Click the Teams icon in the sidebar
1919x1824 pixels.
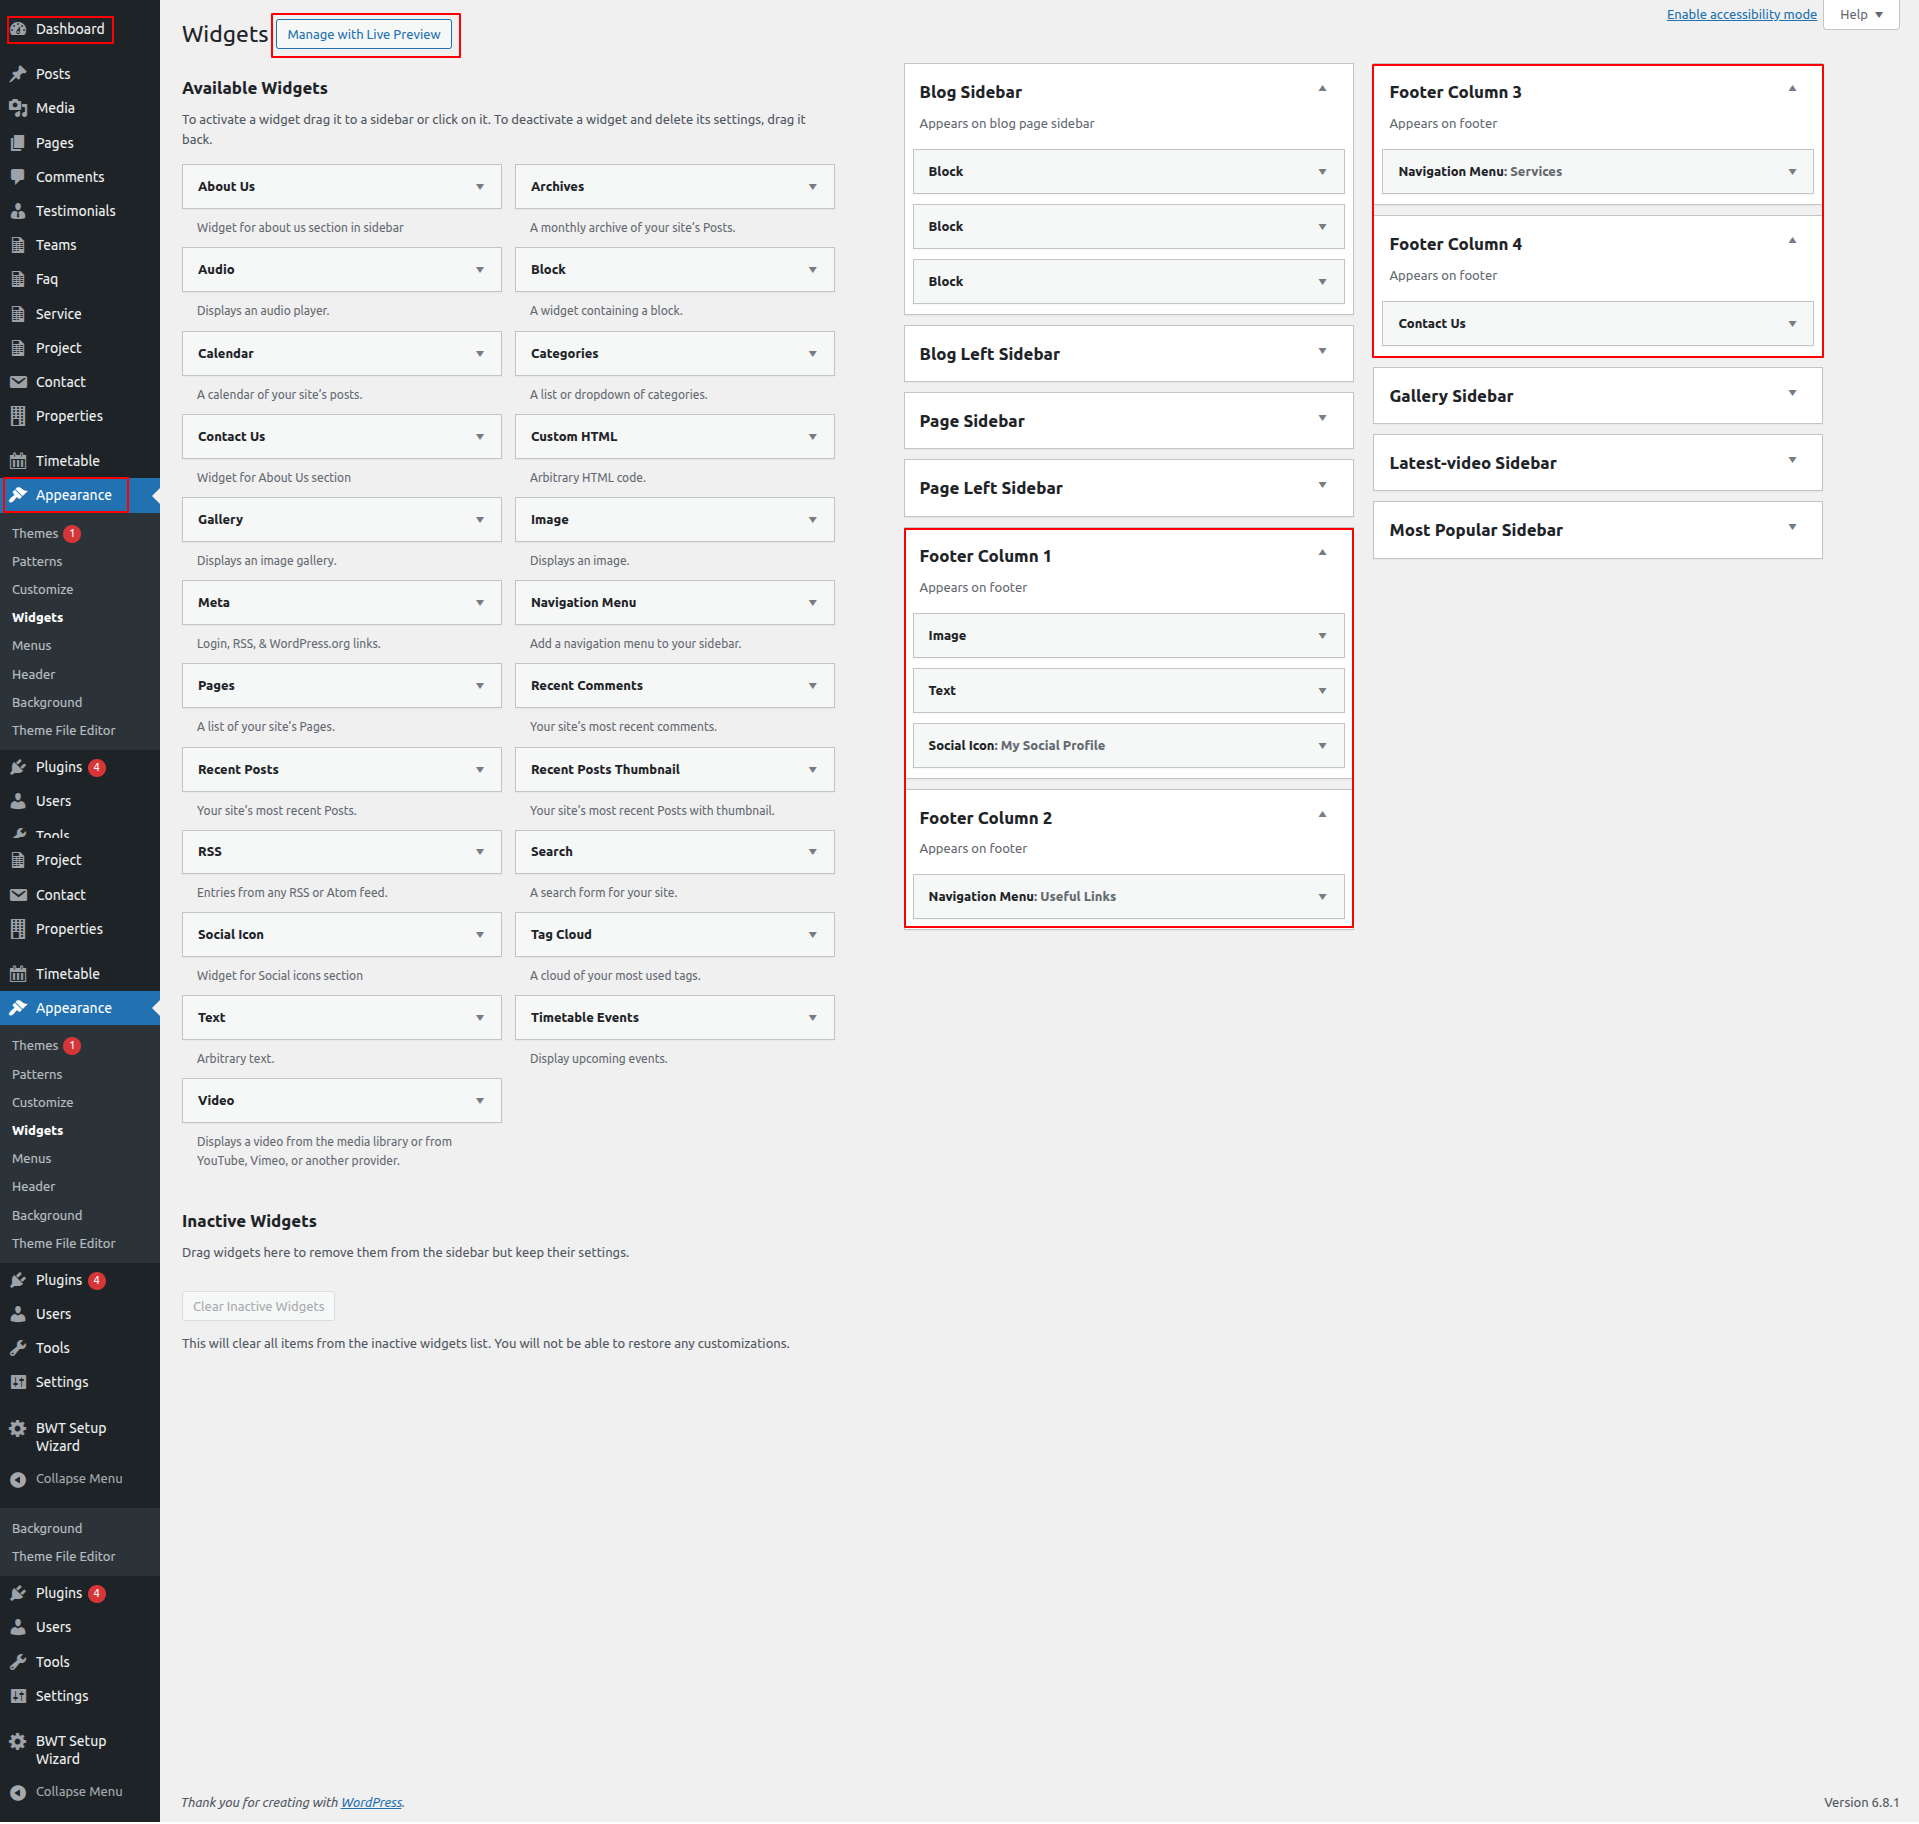pos(18,245)
